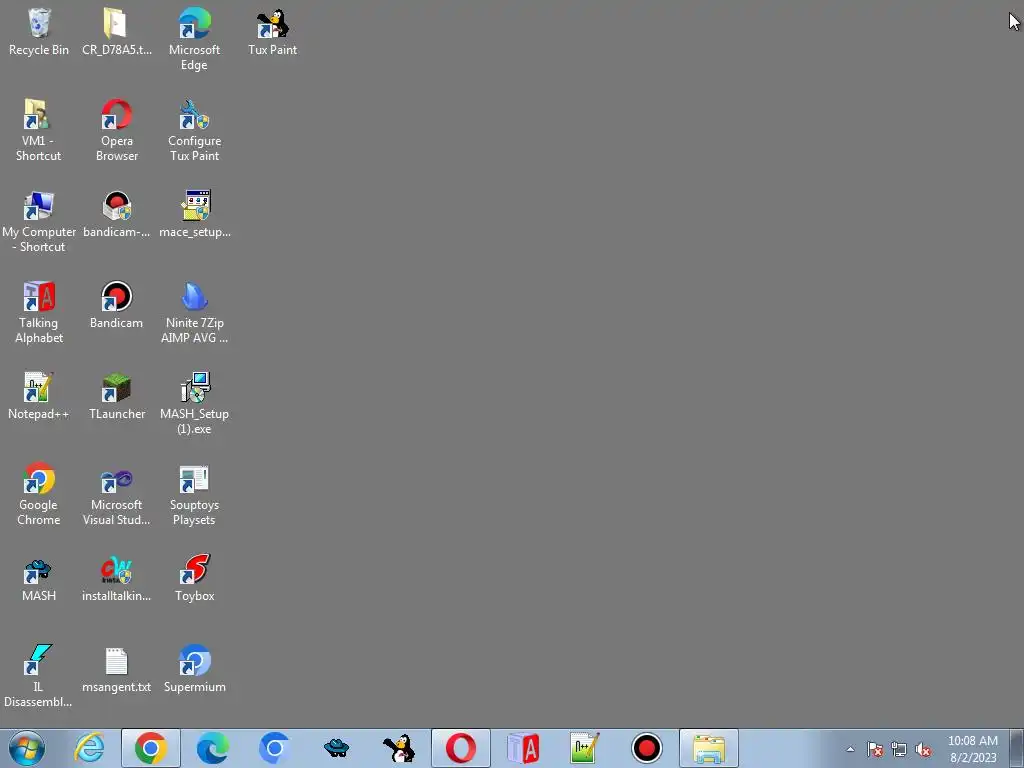The image size is (1024, 768).
Task: Switch to Google Chrome on the taskbar
Action: (x=151, y=748)
